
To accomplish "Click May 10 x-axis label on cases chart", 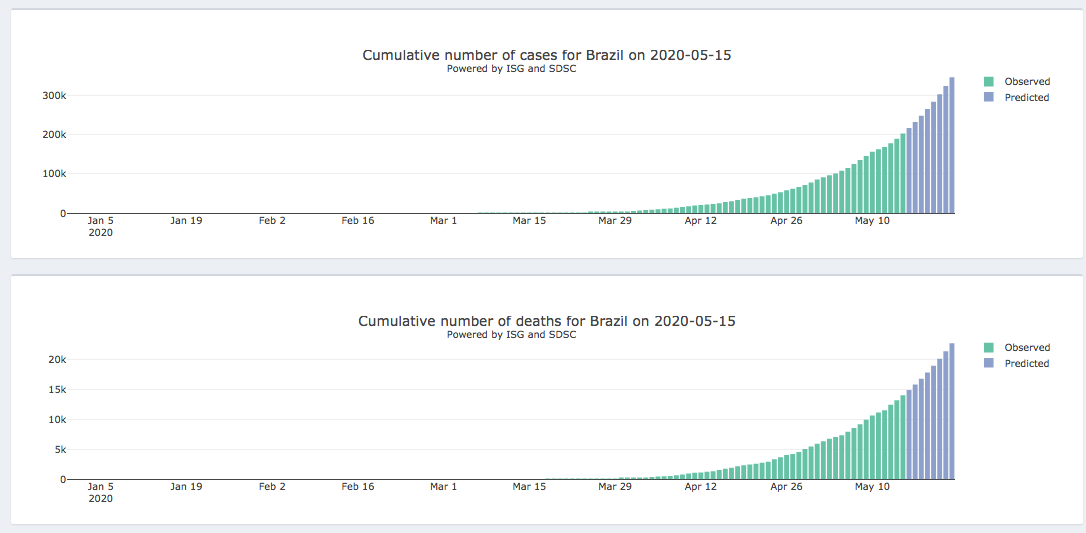I will point(872,220).
